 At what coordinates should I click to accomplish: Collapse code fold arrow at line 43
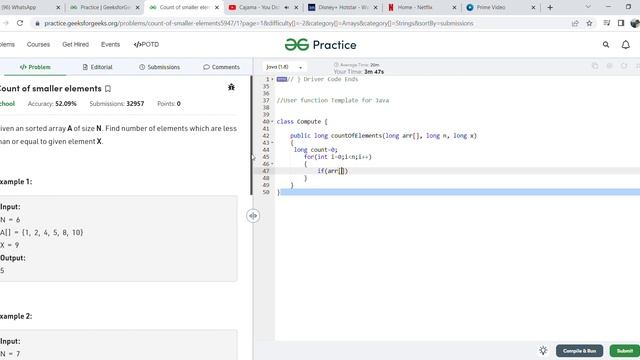tap(272, 143)
